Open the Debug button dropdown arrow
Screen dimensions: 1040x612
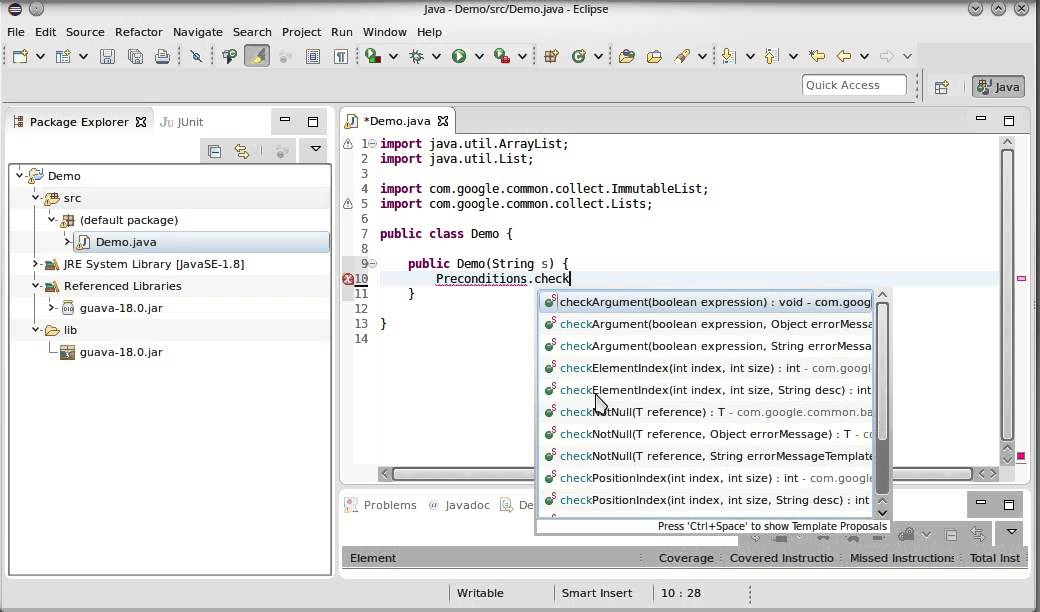(436, 56)
